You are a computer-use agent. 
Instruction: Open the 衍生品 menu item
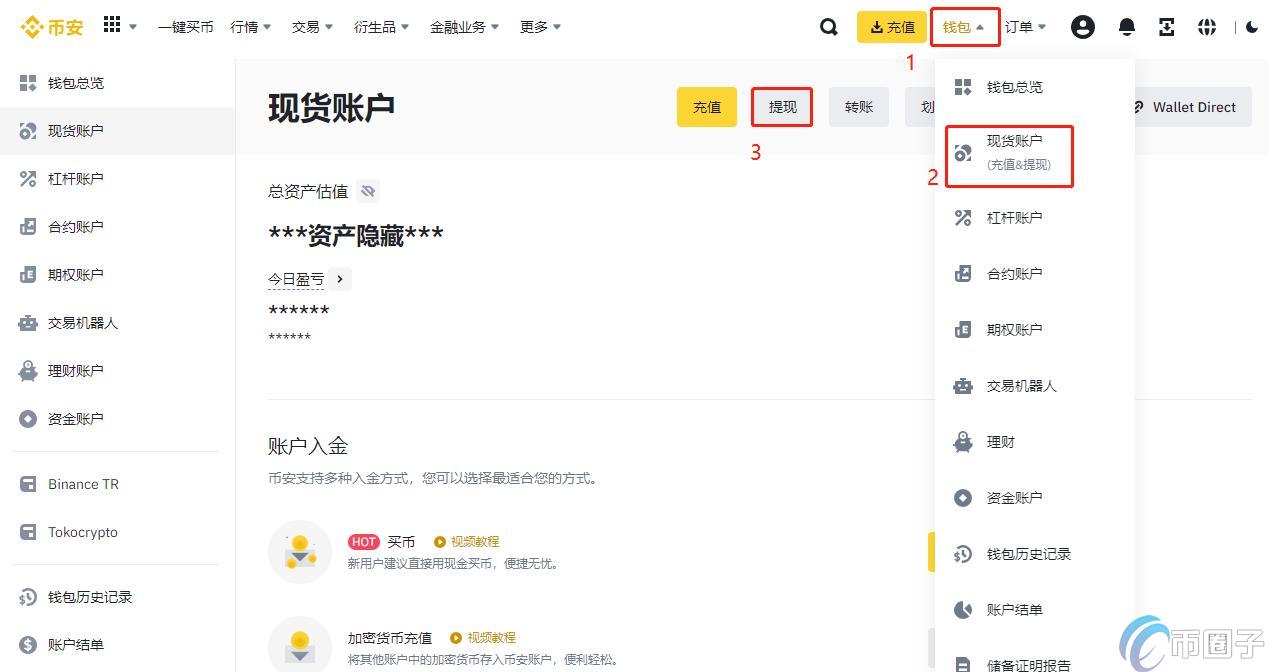(380, 27)
